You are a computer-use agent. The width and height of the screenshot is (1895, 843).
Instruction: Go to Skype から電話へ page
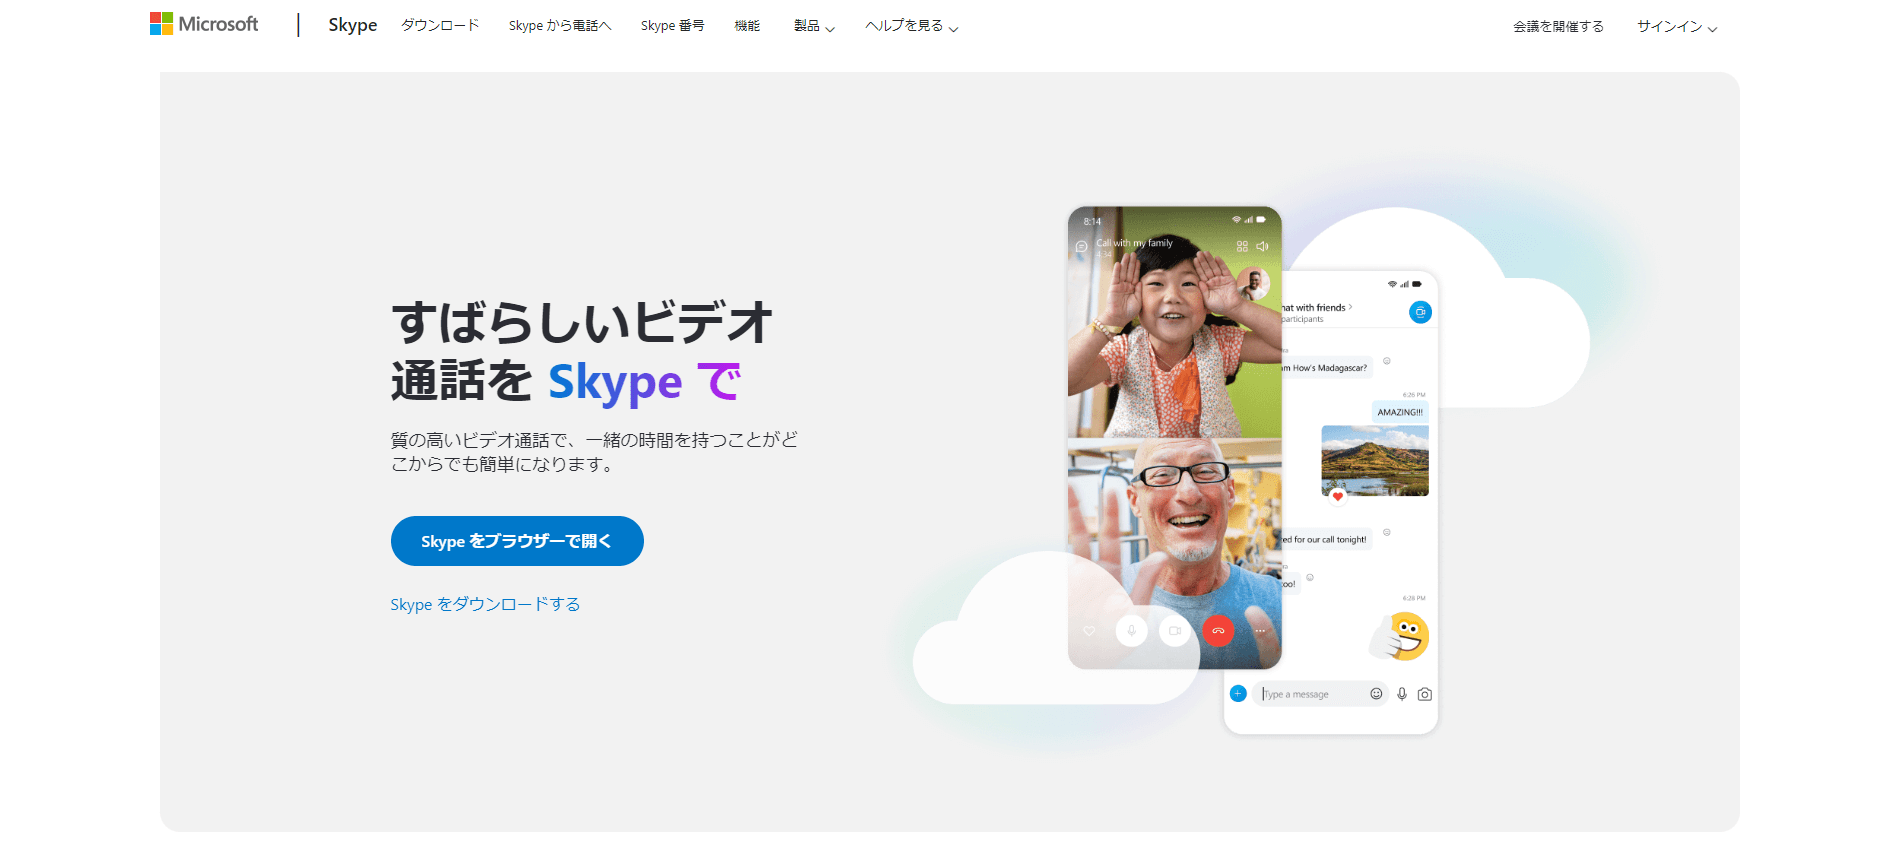click(x=560, y=25)
